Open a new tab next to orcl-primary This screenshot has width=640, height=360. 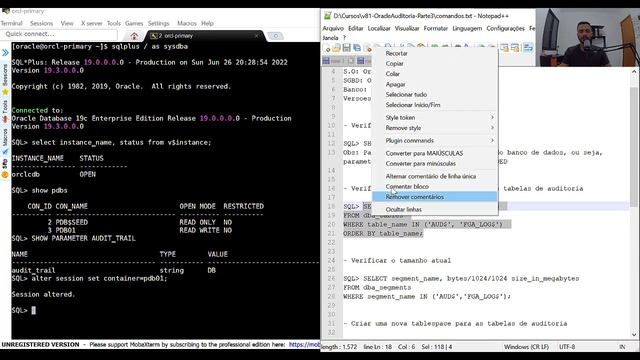pos(276,36)
